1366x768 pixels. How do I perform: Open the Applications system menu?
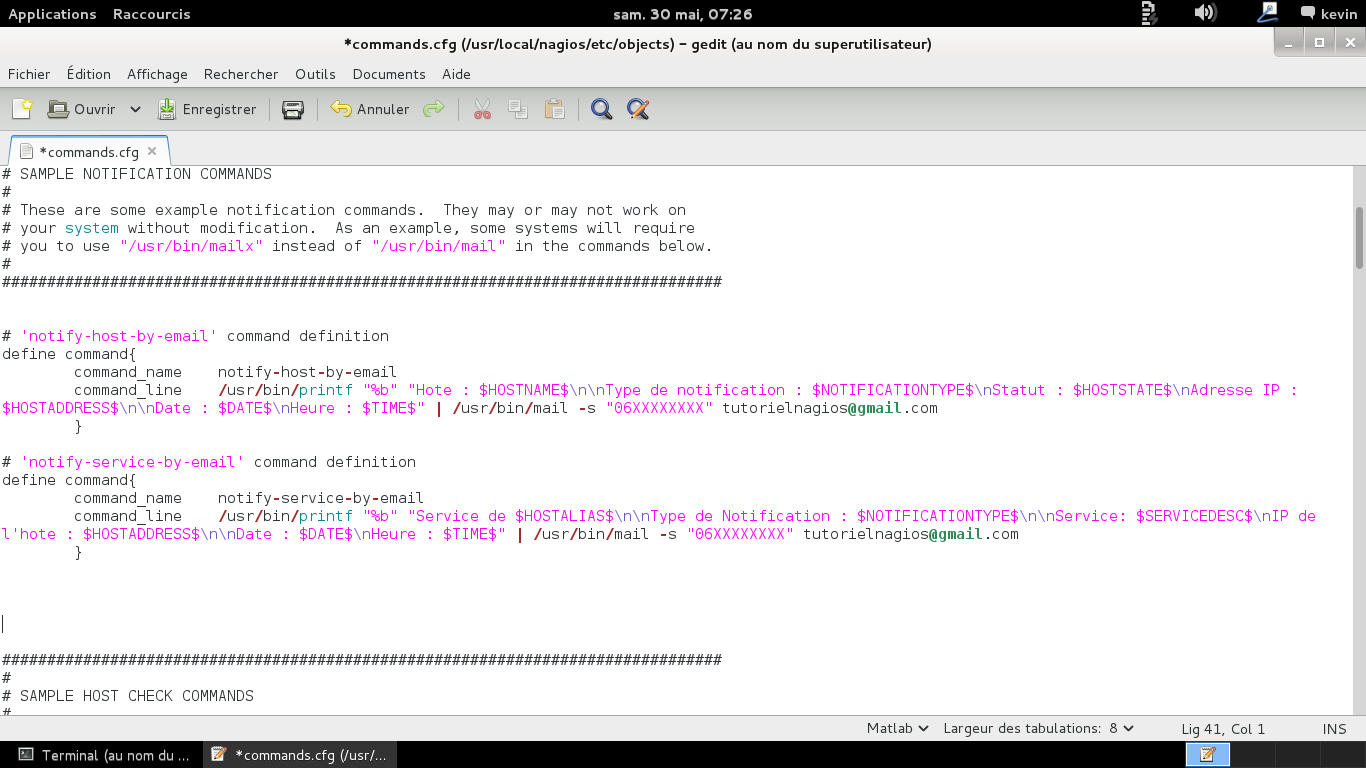52,14
